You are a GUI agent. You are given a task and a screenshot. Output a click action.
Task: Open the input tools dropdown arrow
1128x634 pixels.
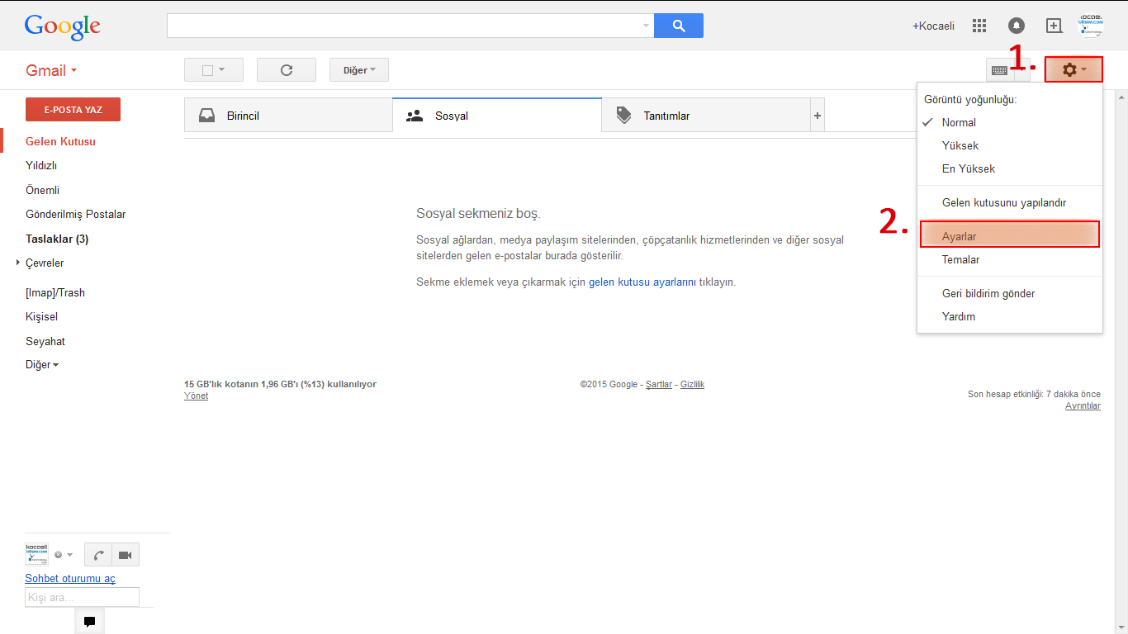point(1022,70)
